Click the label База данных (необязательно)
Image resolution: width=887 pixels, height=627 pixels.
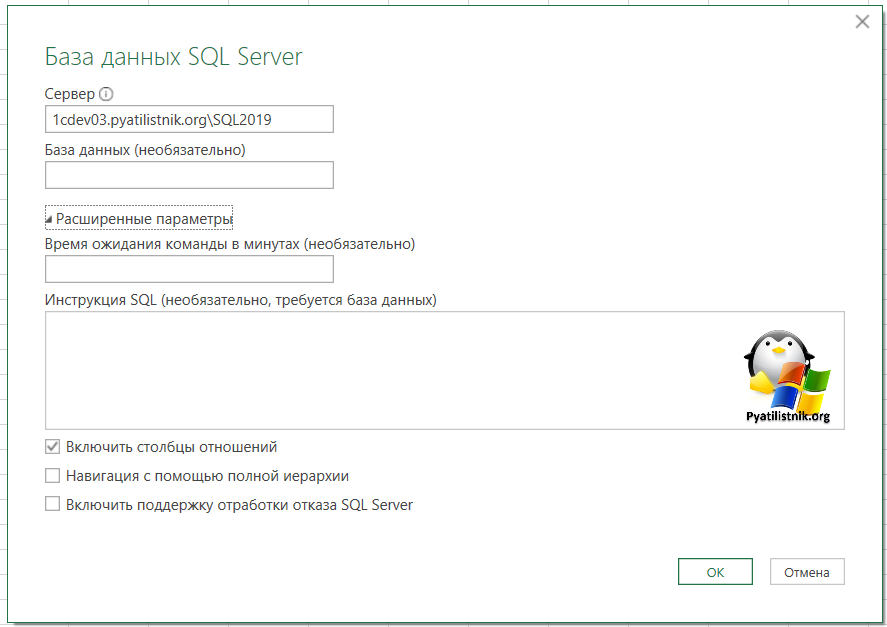click(x=145, y=150)
